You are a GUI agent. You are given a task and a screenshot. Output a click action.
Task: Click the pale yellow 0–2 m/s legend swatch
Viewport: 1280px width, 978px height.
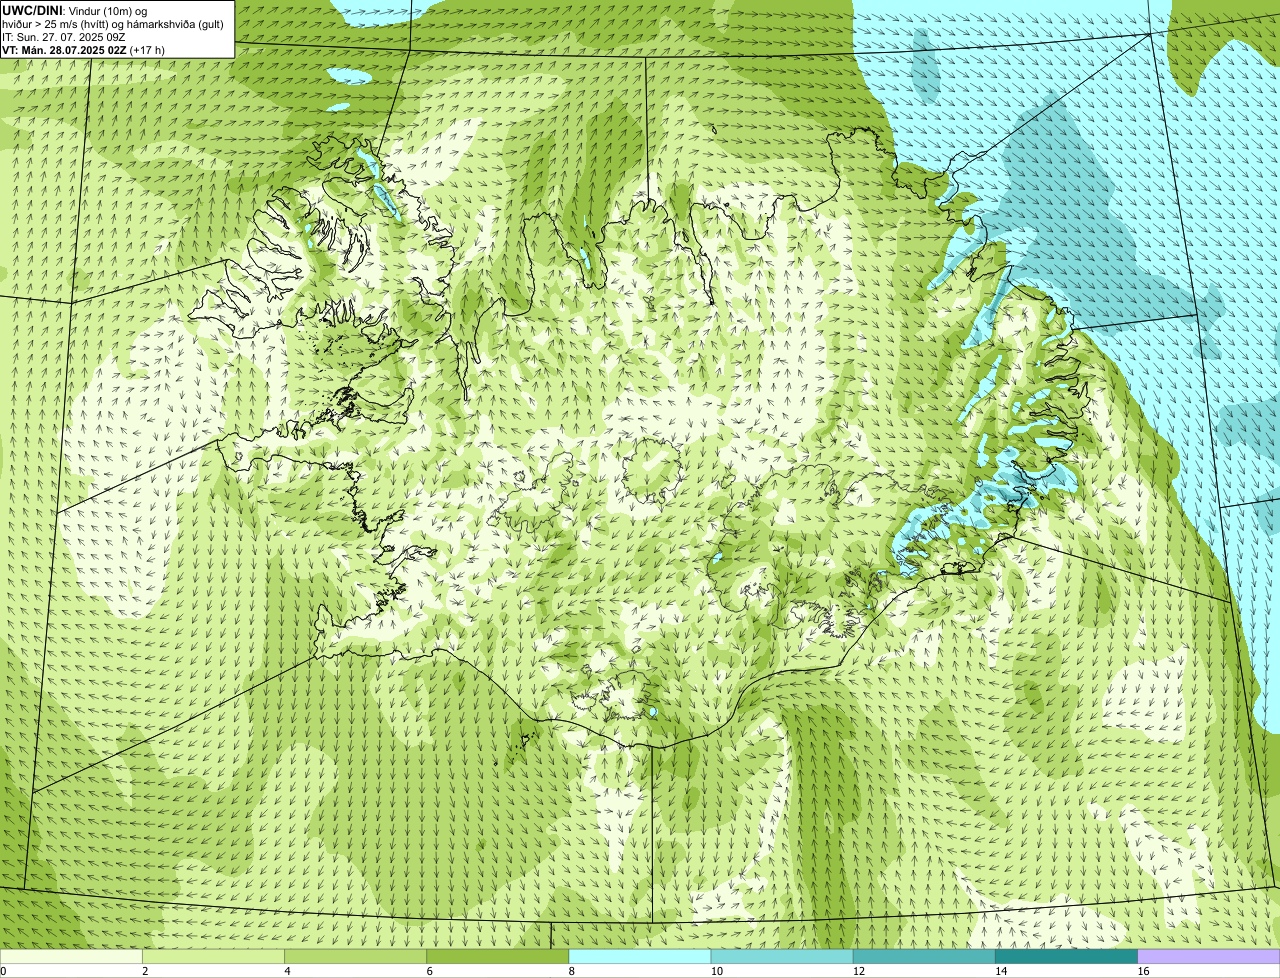coord(71,957)
